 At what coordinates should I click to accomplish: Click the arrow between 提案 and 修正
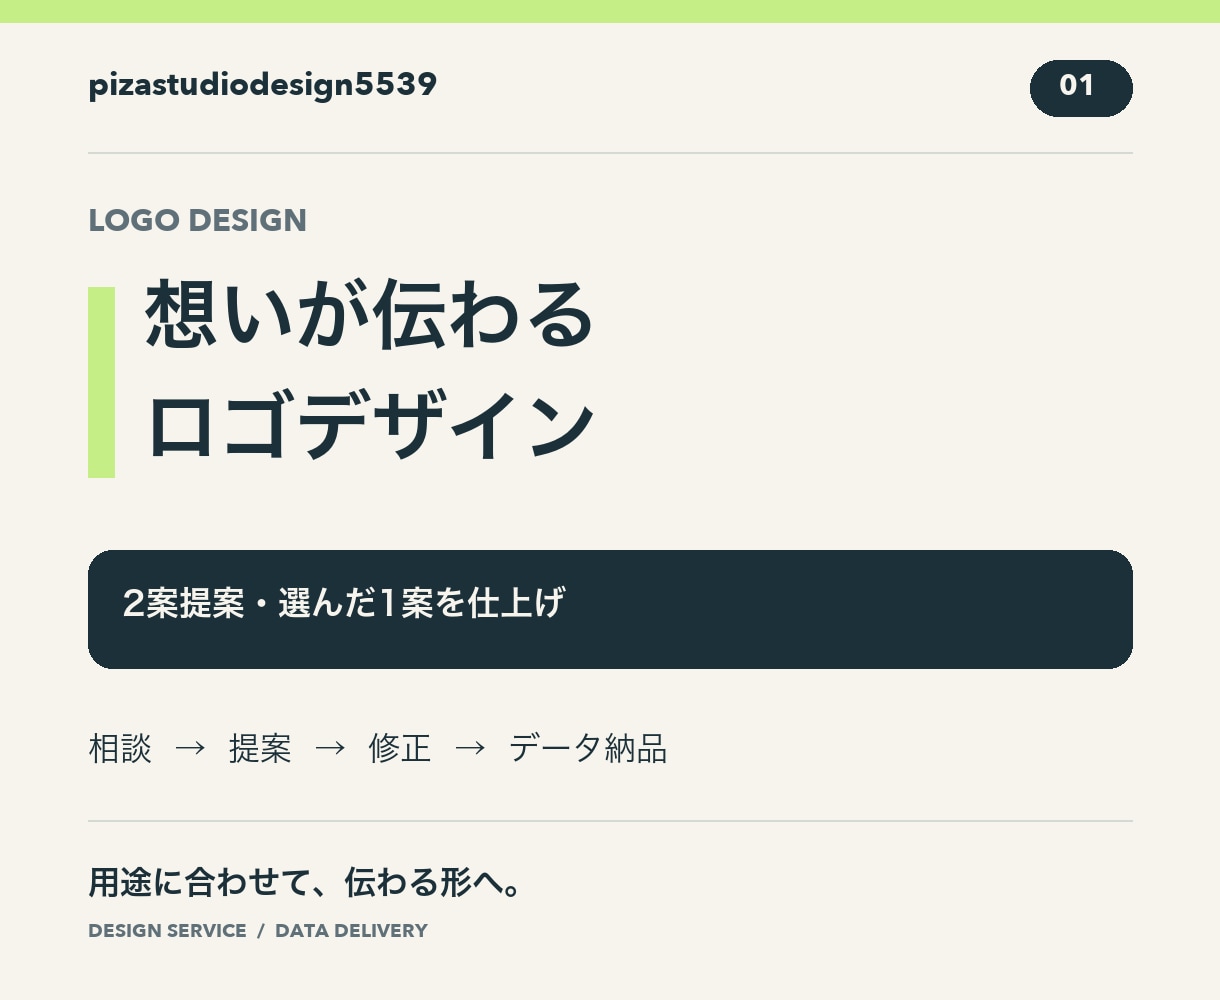click(330, 748)
